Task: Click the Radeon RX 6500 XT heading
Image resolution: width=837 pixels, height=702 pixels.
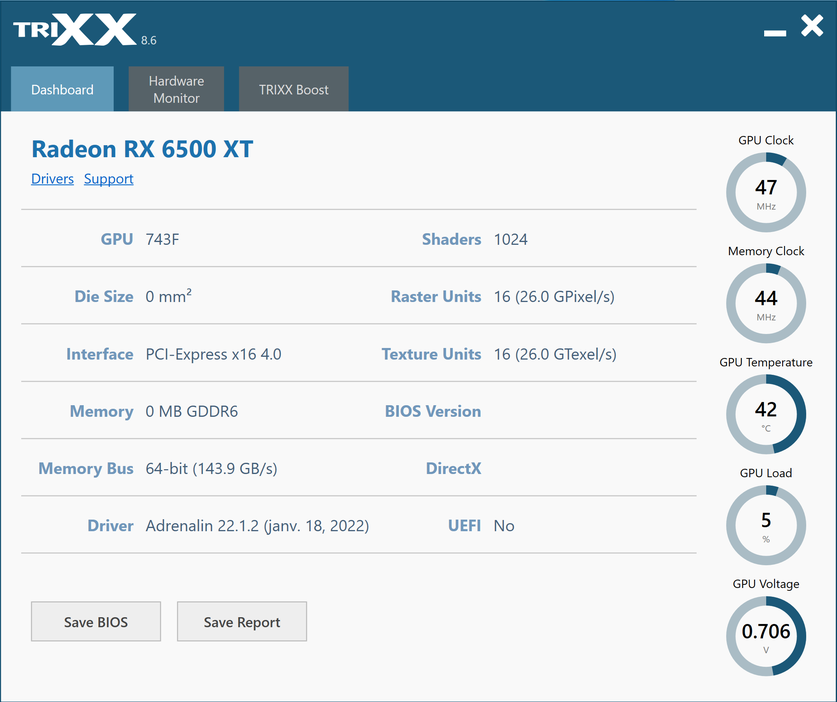Action: pos(143,149)
